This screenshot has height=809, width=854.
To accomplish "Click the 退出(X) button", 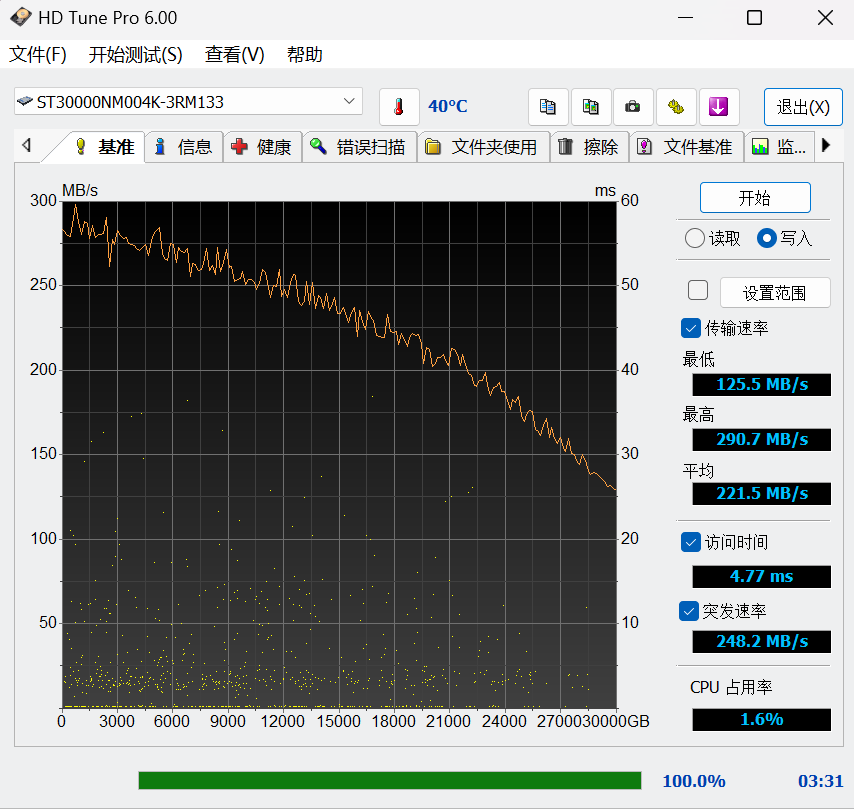I will (802, 107).
